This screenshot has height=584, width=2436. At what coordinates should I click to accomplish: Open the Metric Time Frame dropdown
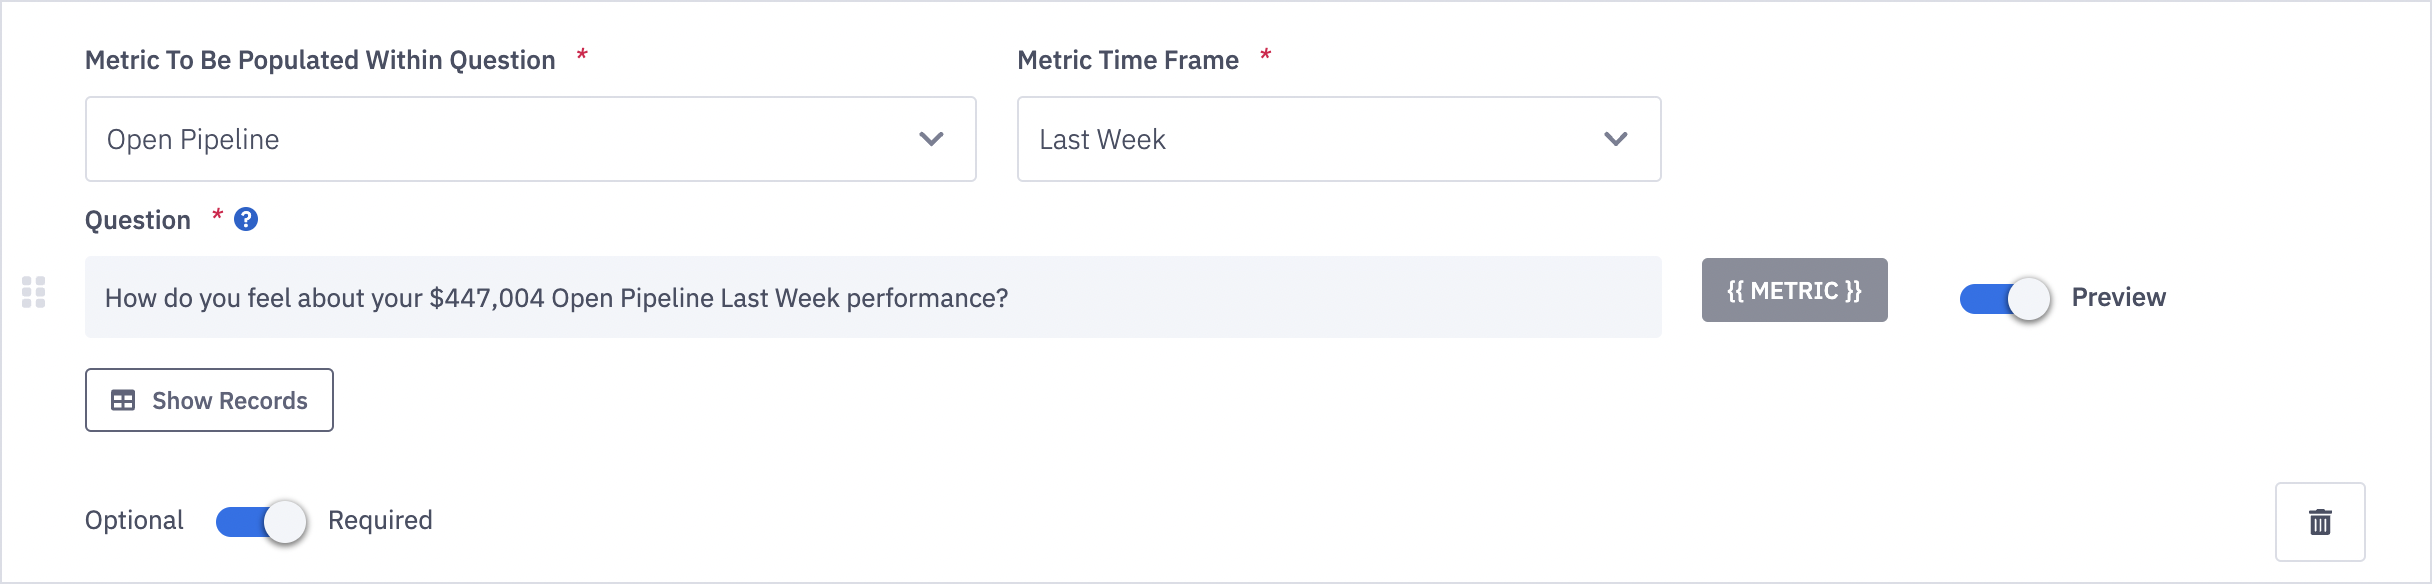[x=1338, y=139]
